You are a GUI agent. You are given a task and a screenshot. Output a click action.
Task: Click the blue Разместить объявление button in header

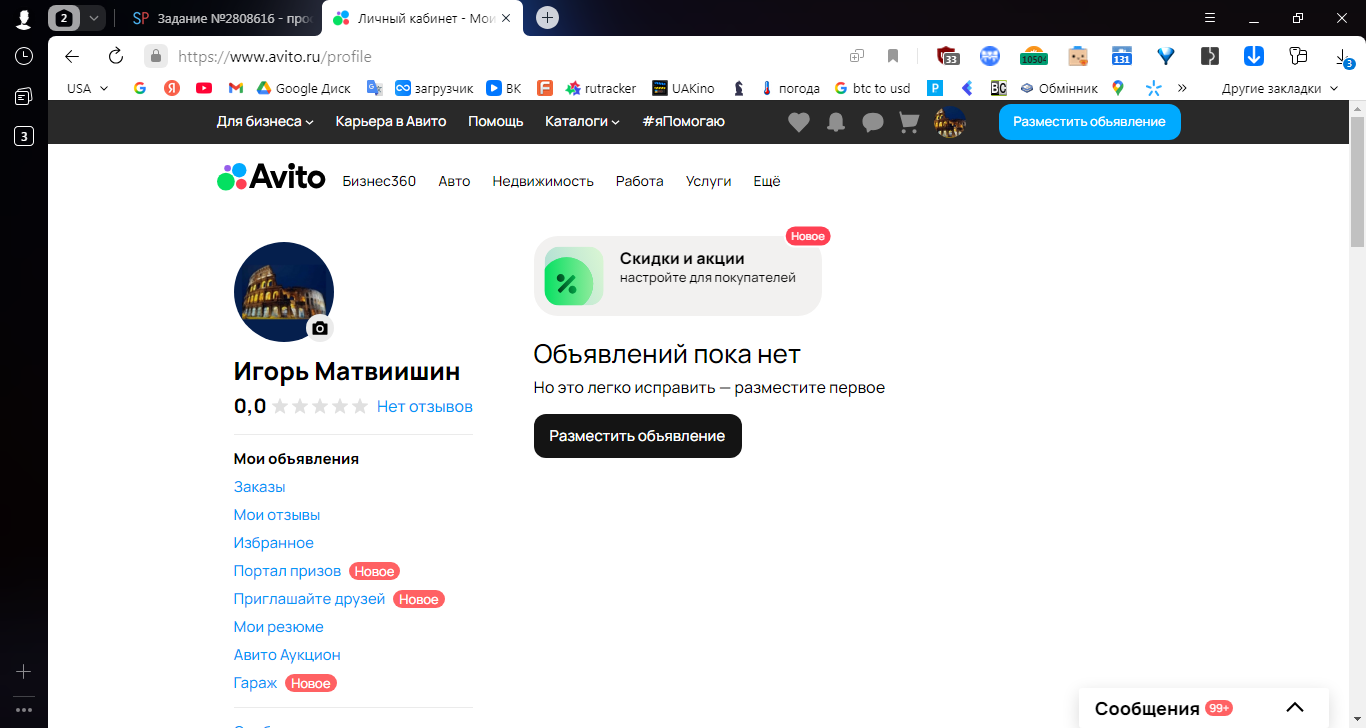coord(1089,121)
